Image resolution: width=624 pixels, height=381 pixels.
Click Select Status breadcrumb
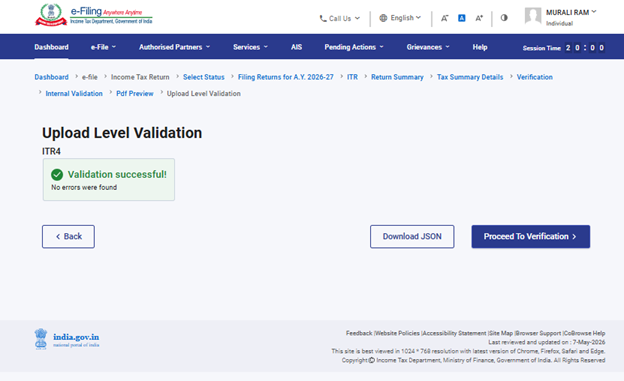click(204, 77)
